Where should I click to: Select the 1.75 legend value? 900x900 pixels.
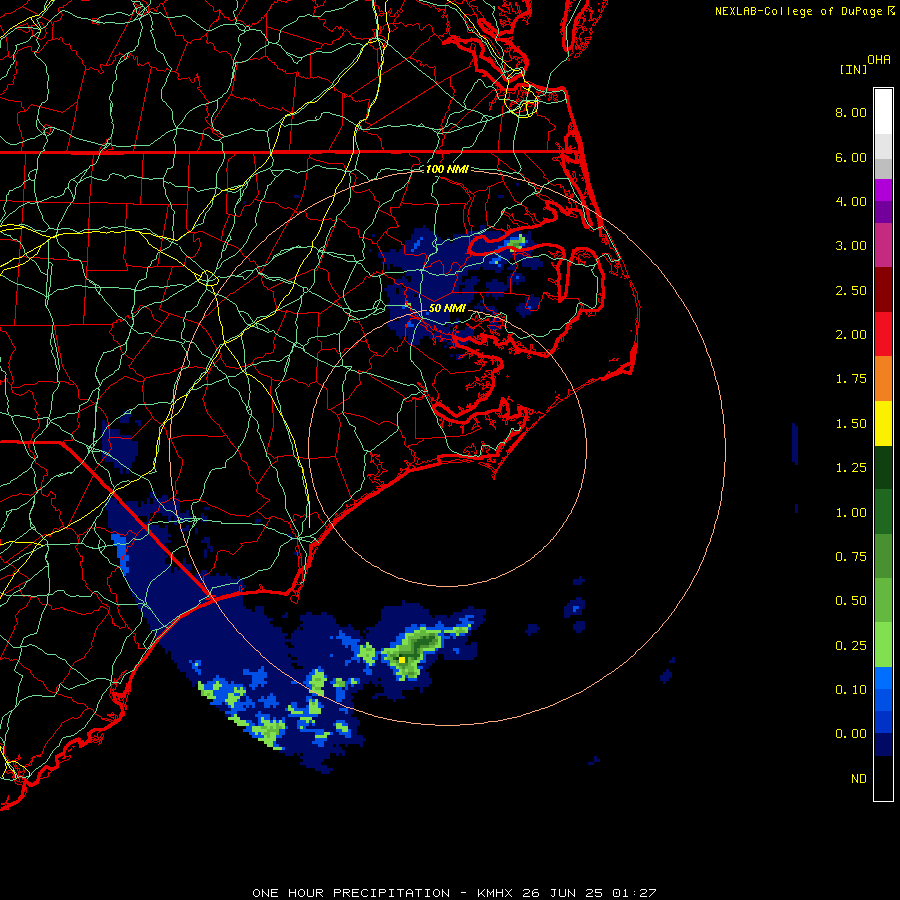point(851,379)
